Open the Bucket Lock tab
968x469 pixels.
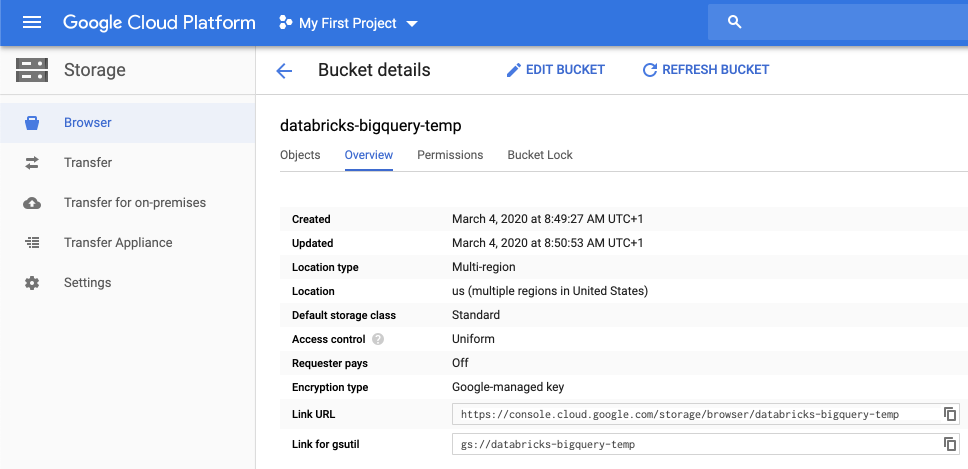(540, 155)
